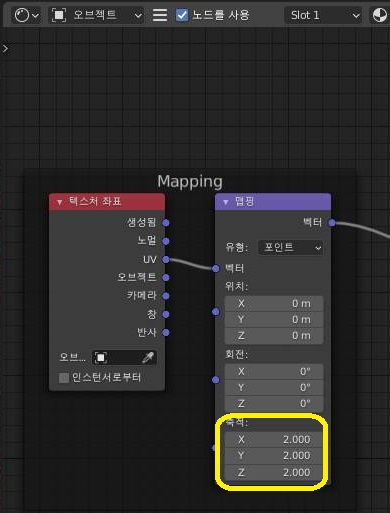Open the hamburger menu in header
Viewport: 390px width, 513px height.
pos(160,15)
